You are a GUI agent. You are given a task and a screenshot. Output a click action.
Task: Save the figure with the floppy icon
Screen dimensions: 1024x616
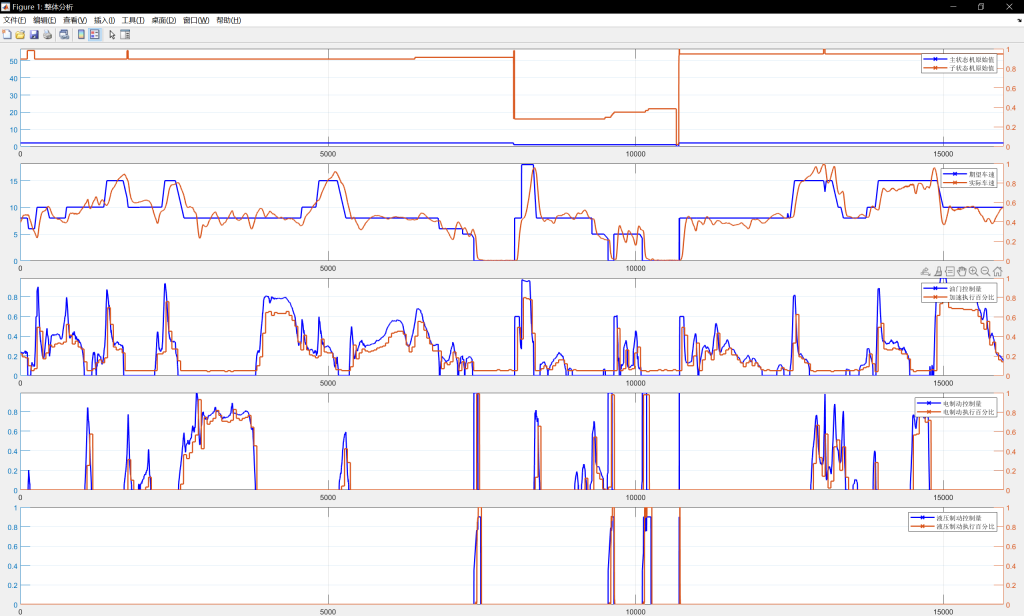(33, 34)
